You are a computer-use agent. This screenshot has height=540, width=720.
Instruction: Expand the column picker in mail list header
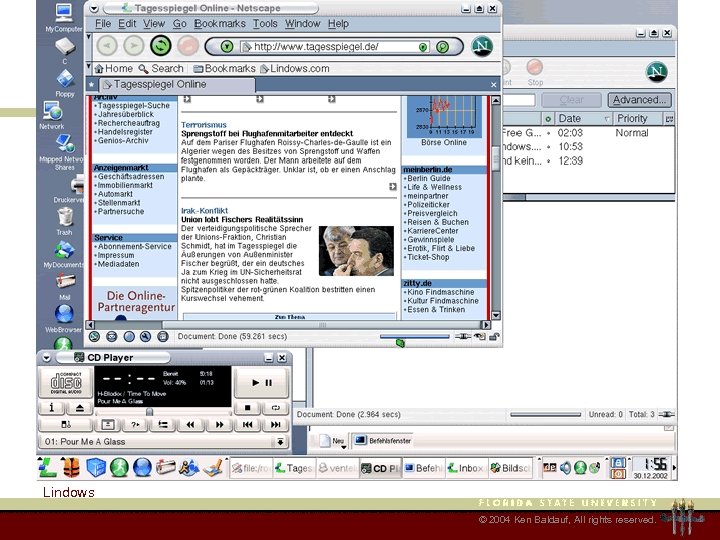pyautogui.click(x=669, y=119)
